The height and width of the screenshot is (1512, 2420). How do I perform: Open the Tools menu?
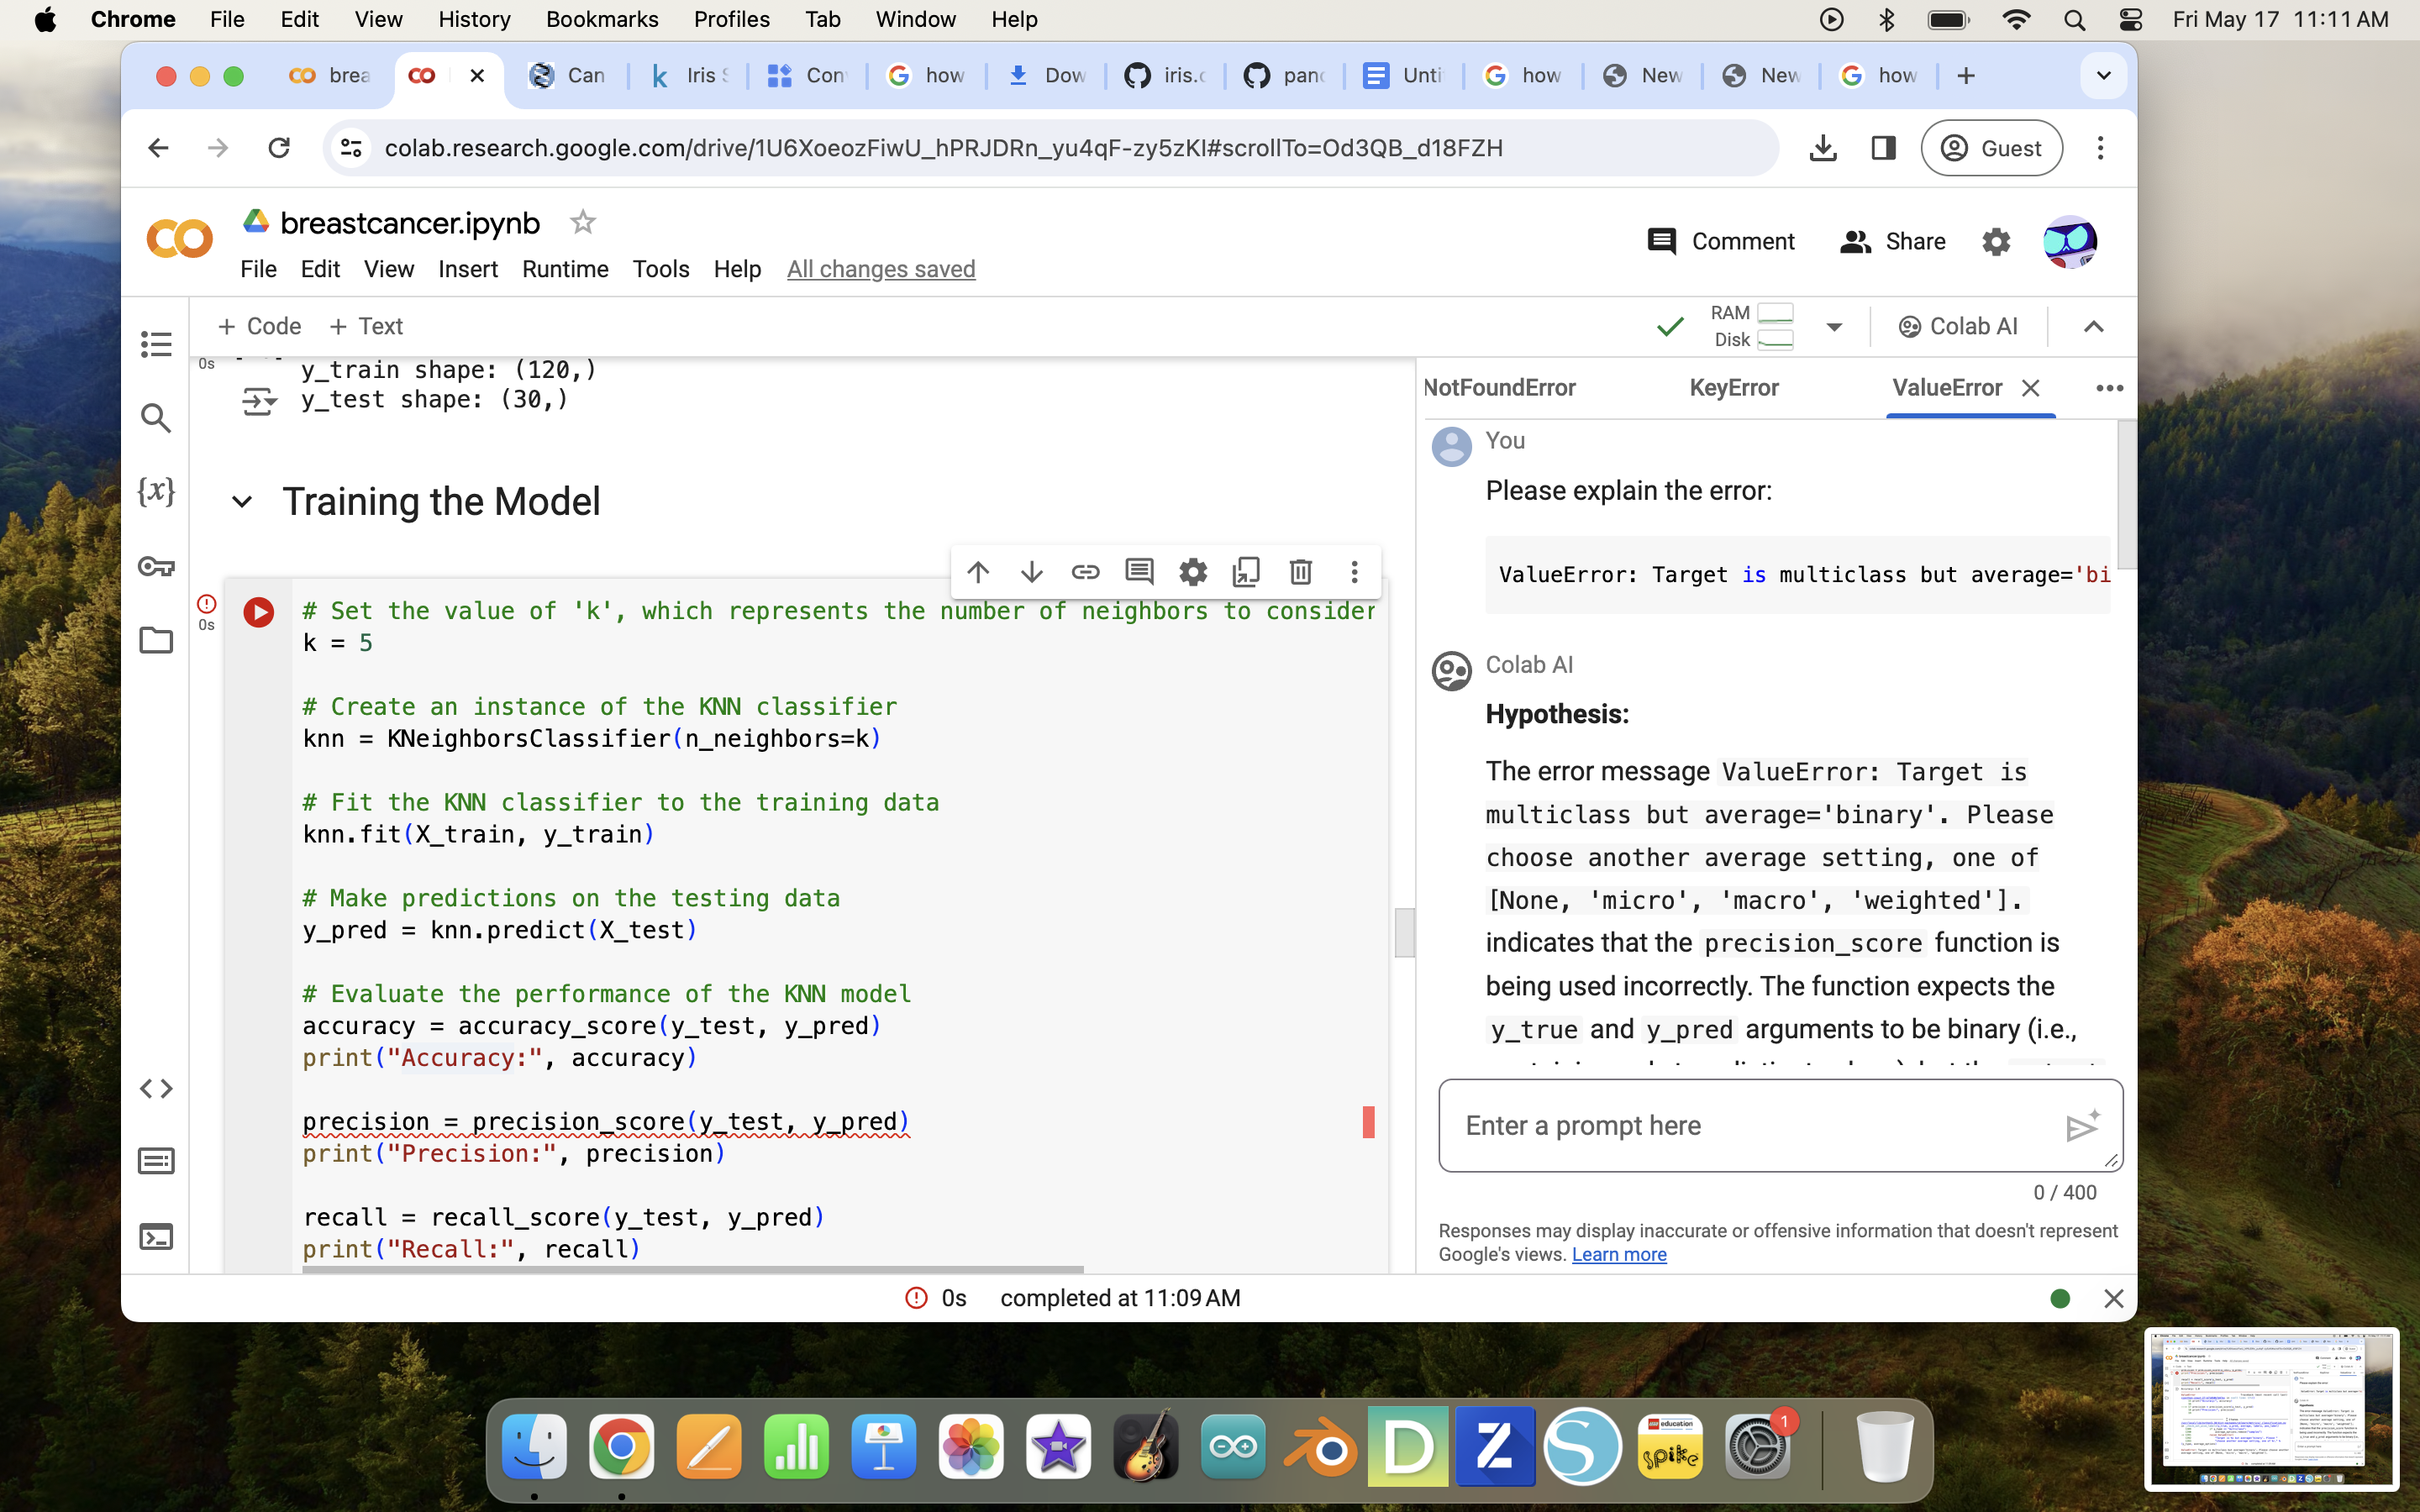660,269
